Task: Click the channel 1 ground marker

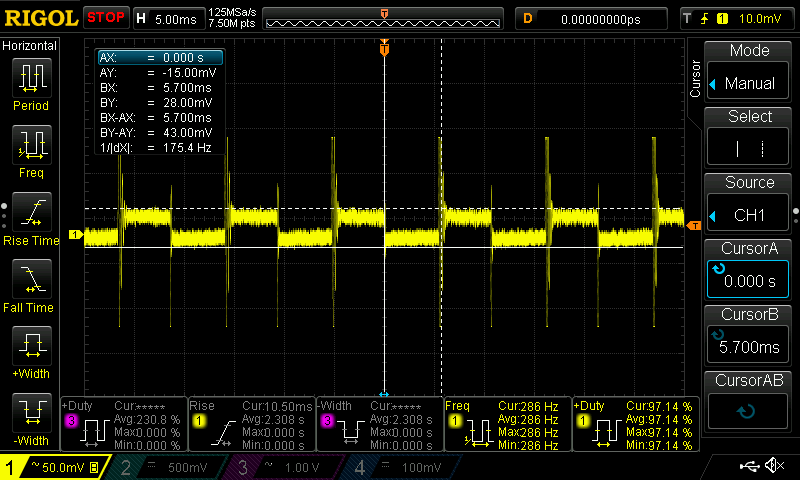Action: pyautogui.click(x=76, y=235)
